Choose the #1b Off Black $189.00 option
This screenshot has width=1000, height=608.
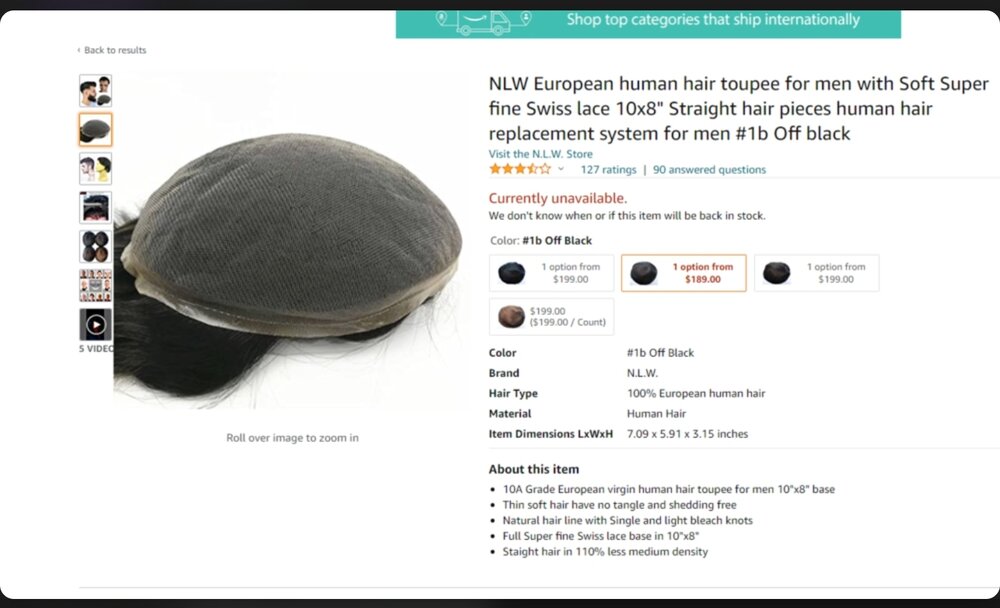point(684,273)
